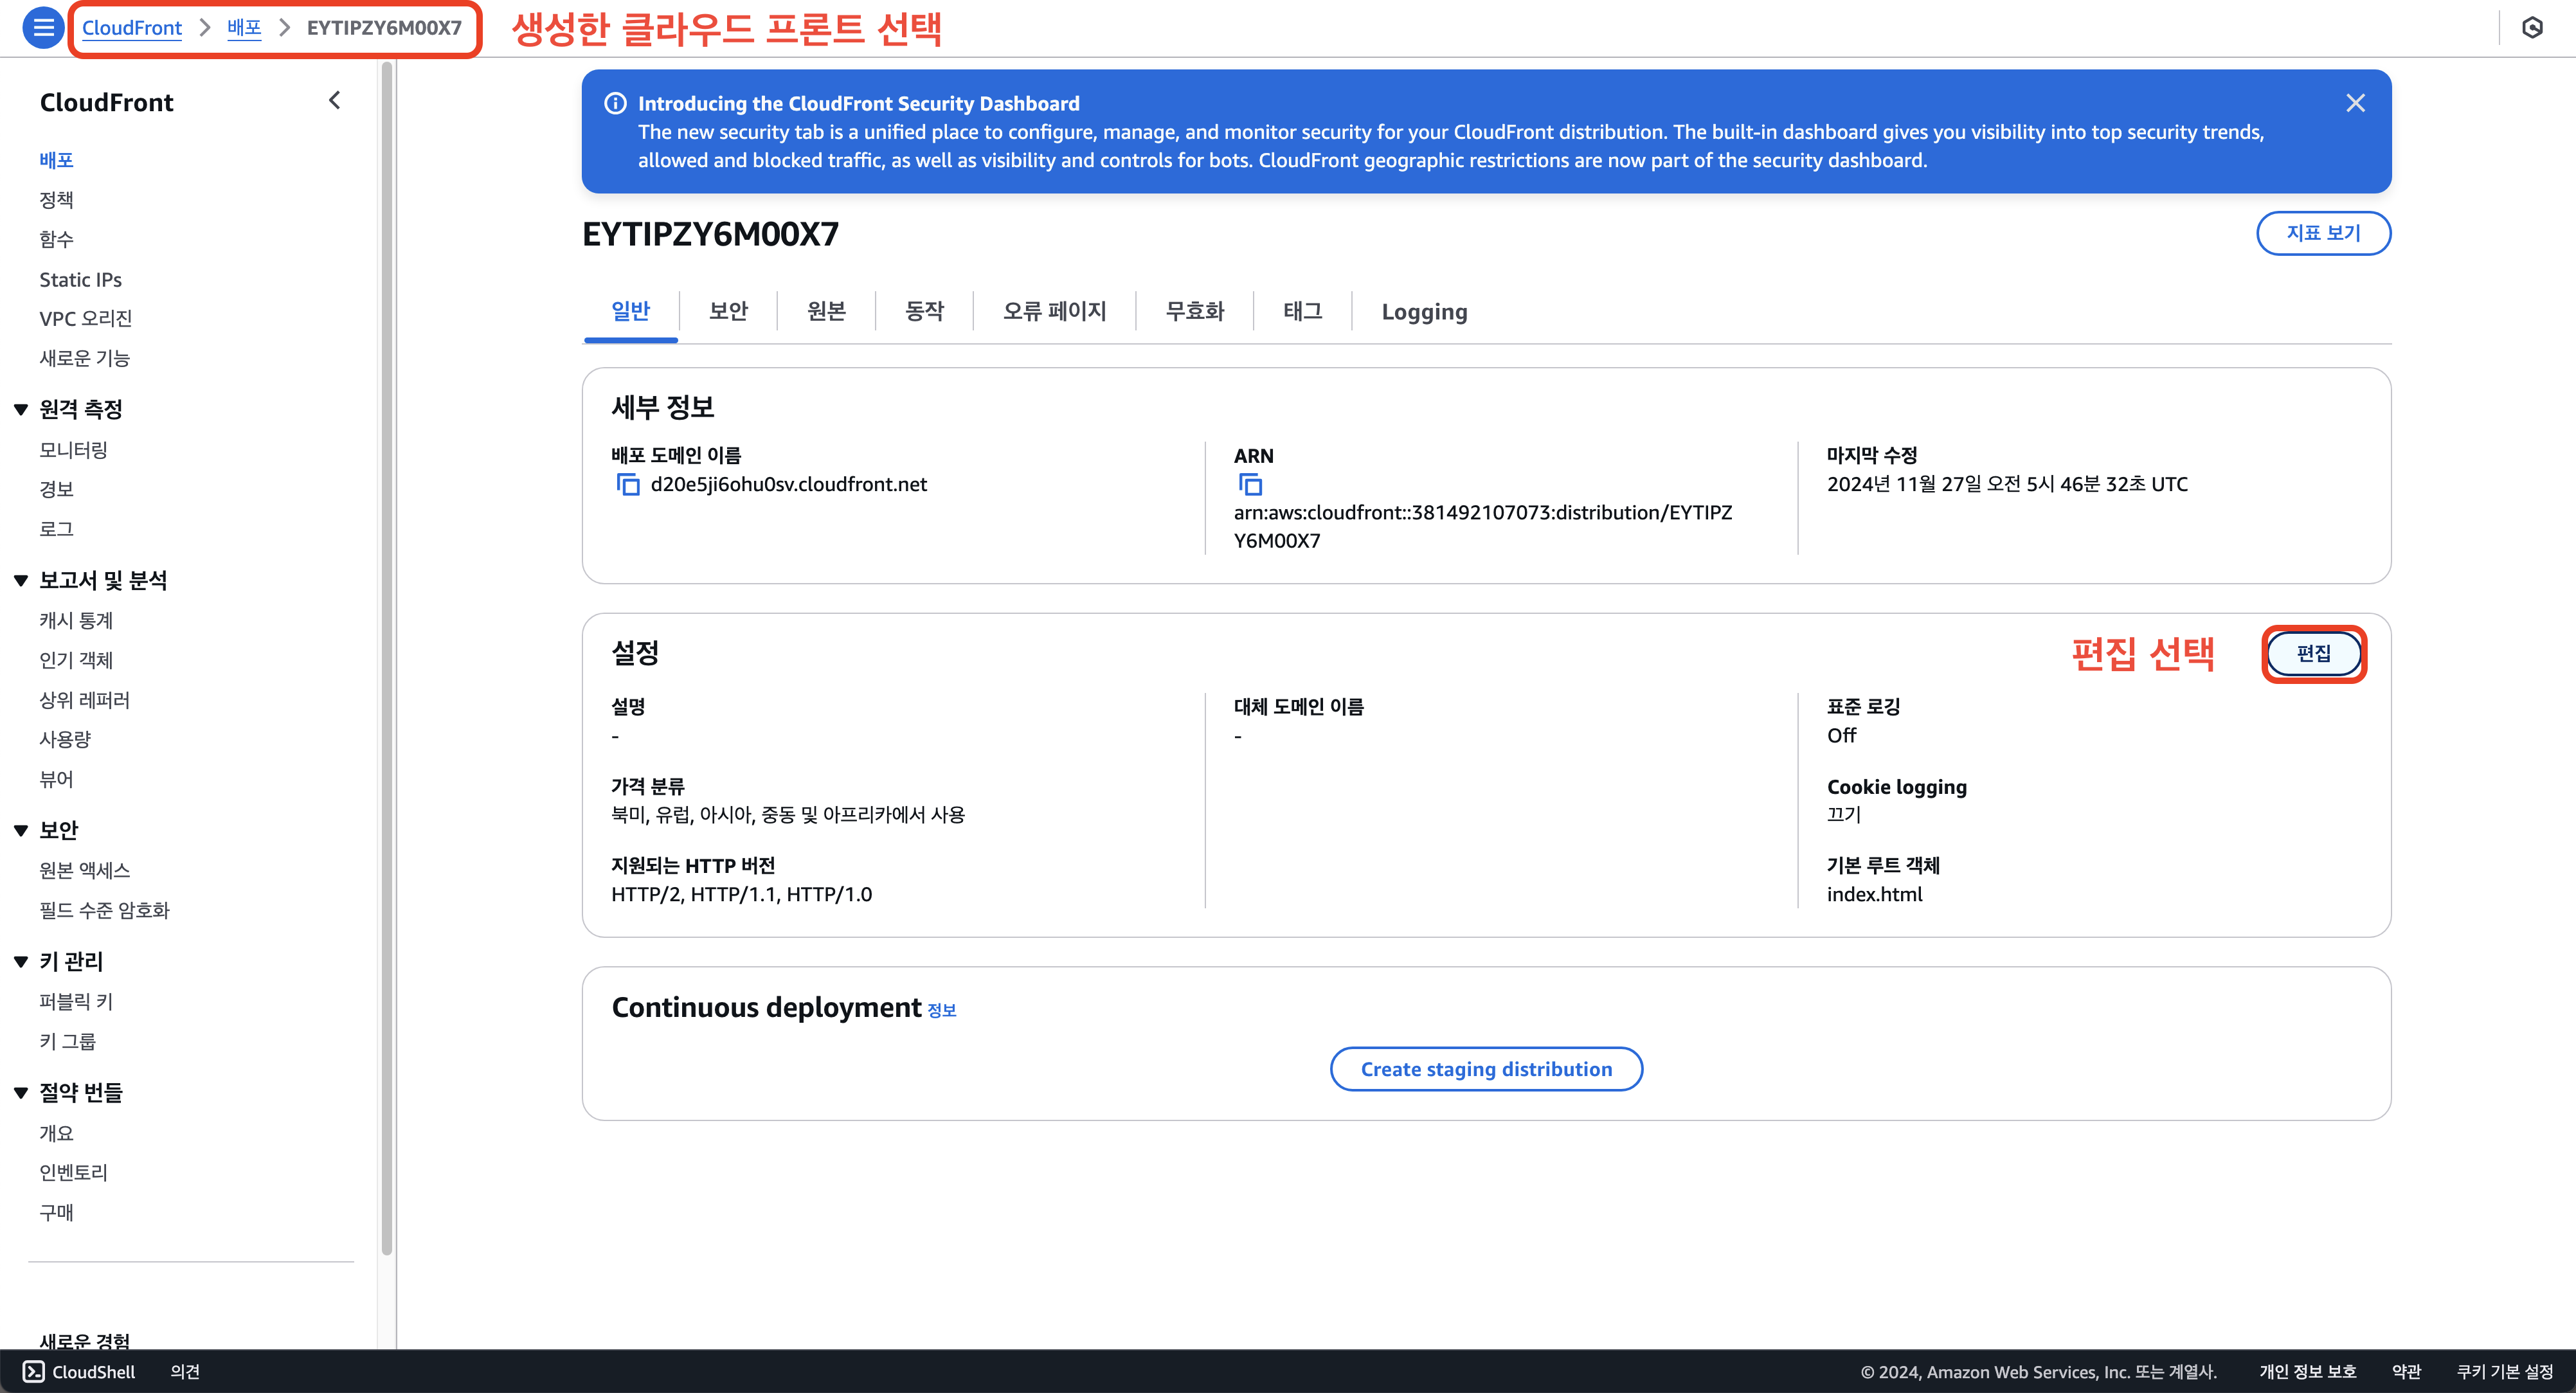Open the hamburger navigation menu icon

pos(43,27)
